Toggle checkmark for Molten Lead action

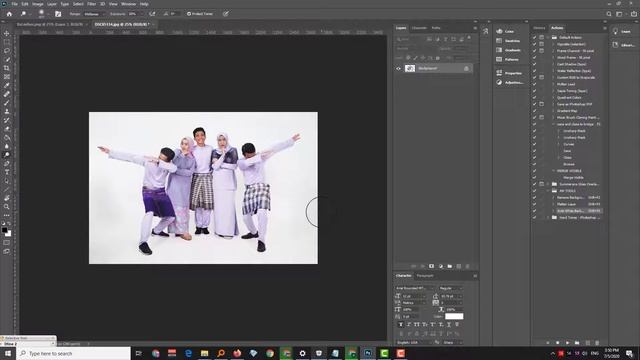pyautogui.click(x=534, y=84)
